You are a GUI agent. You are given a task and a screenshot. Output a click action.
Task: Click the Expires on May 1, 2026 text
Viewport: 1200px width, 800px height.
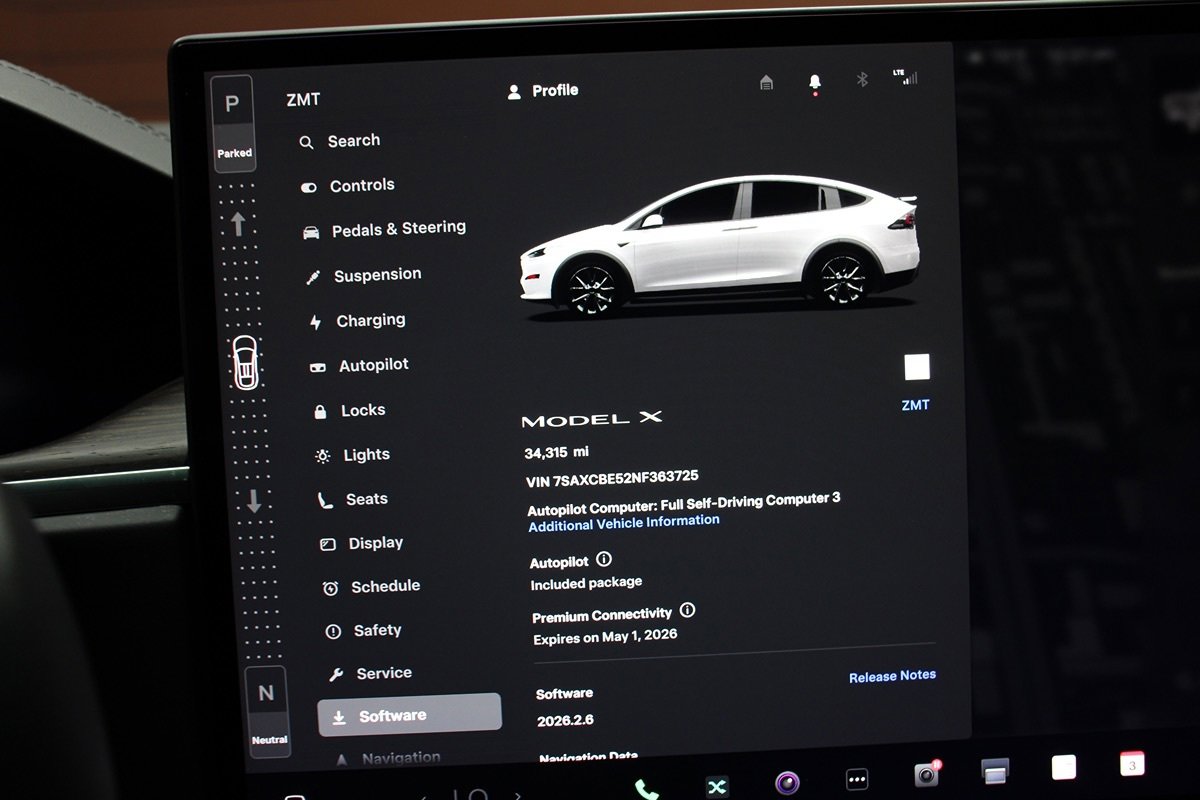[x=605, y=637]
